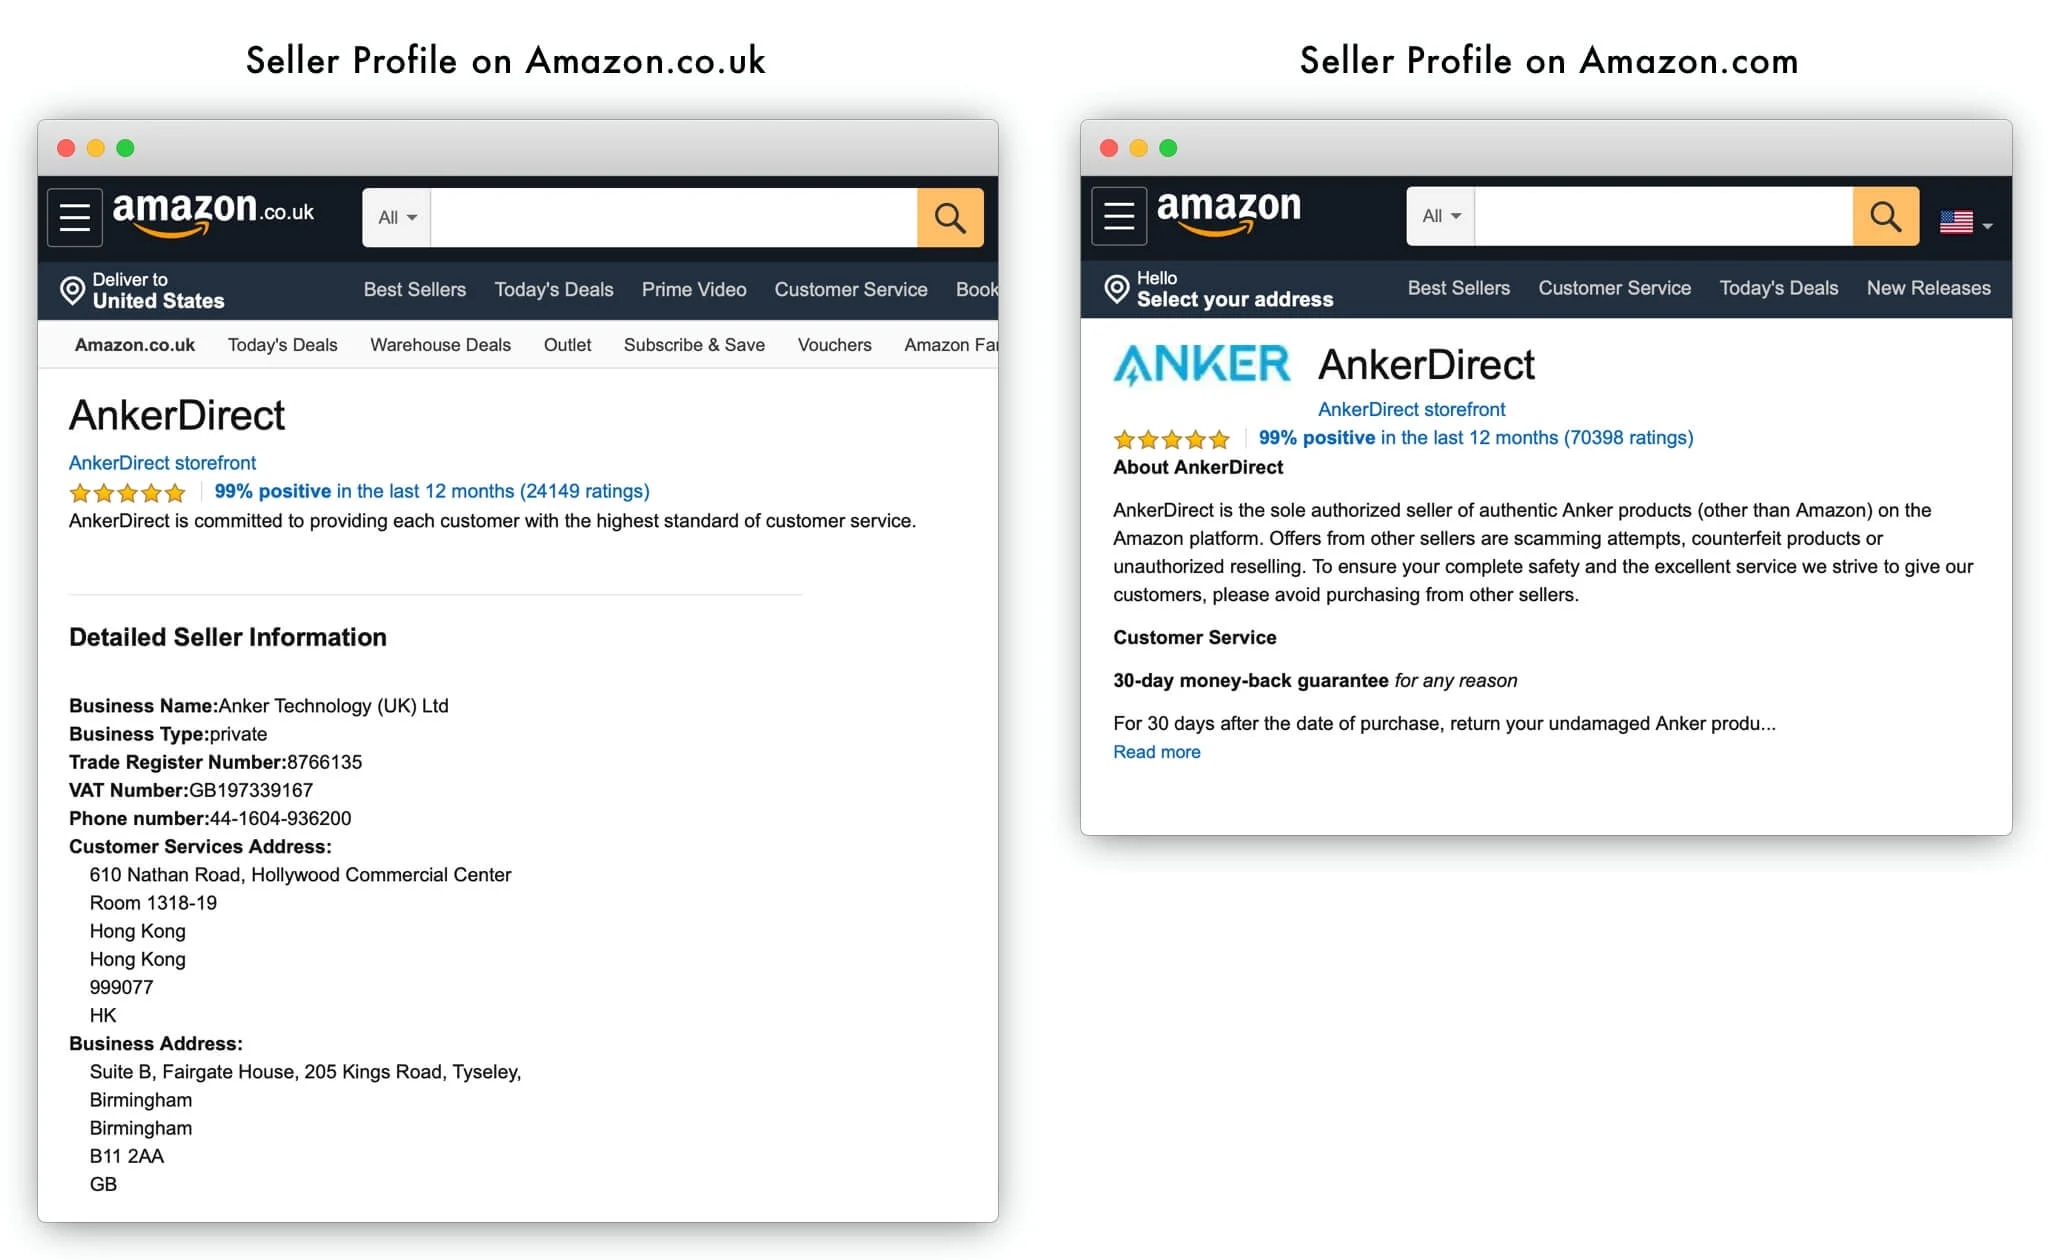The height and width of the screenshot is (1260, 2050).
Task: Open the US flag language selector
Action: pyautogui.click(x=1965, y=223)
